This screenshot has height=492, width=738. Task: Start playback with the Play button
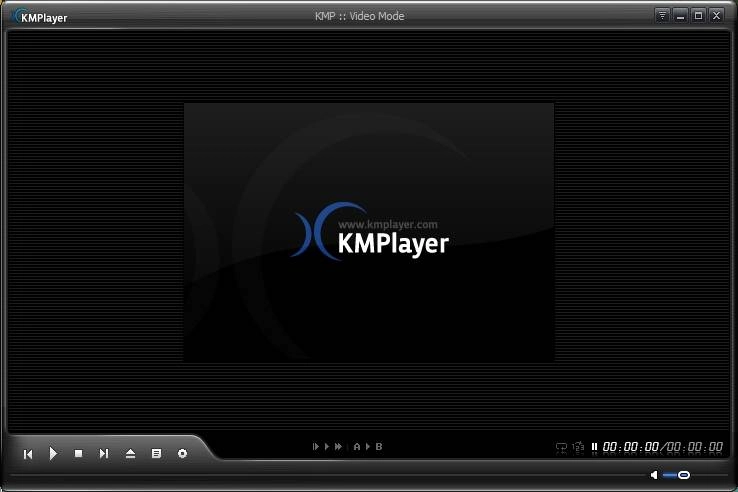[x=53, y=454]
